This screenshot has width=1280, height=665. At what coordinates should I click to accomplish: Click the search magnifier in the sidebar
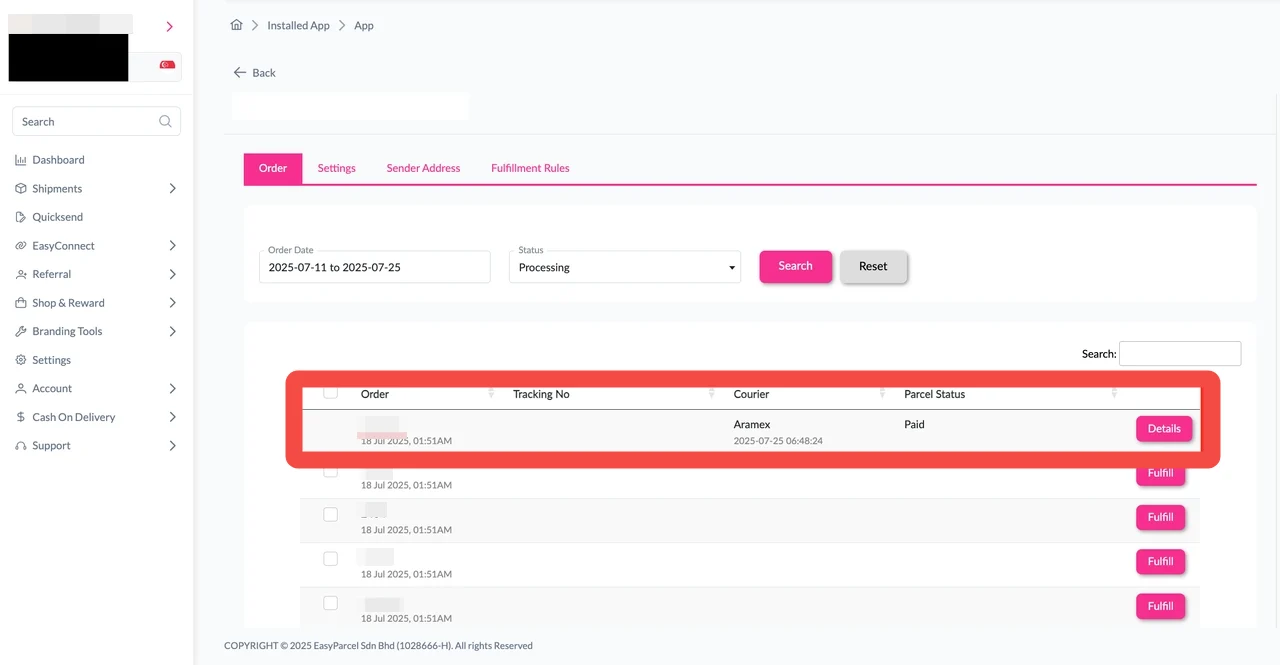164,120
